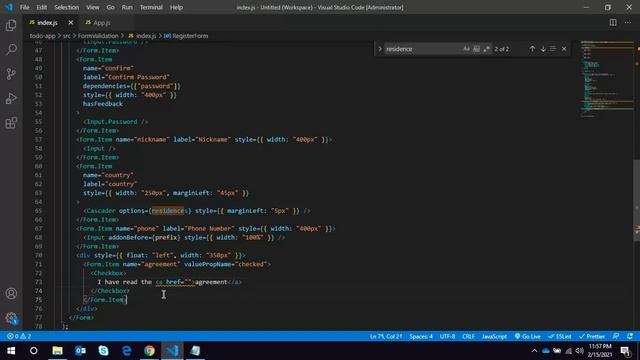
Task: Open Outlook from taskbar
Action: pyautogui.click(x=80, y=351)
